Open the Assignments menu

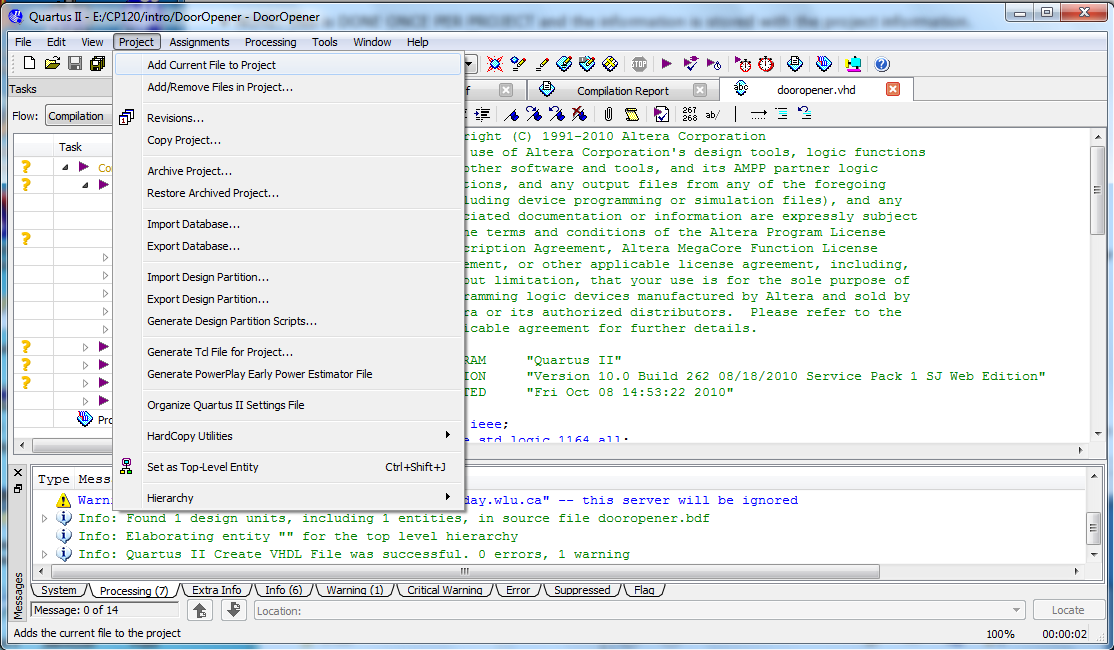[199, 42]
